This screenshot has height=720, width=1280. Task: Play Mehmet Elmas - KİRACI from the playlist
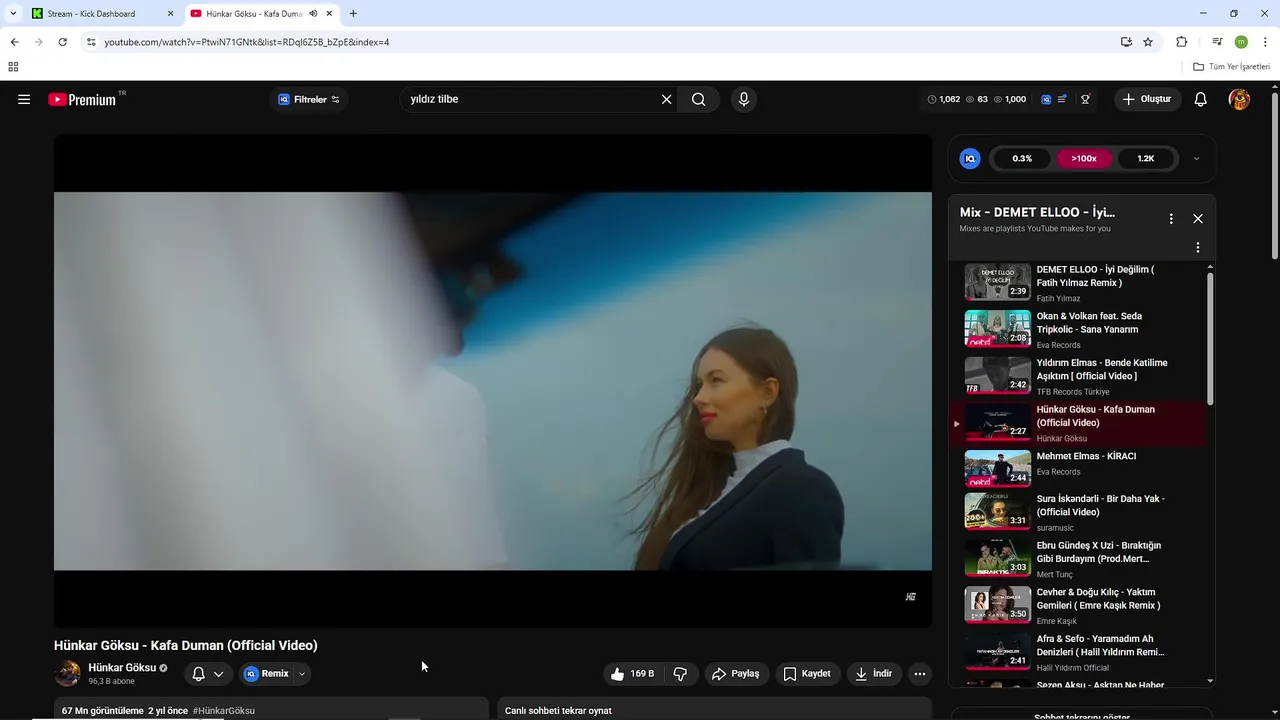point(1078,469)
